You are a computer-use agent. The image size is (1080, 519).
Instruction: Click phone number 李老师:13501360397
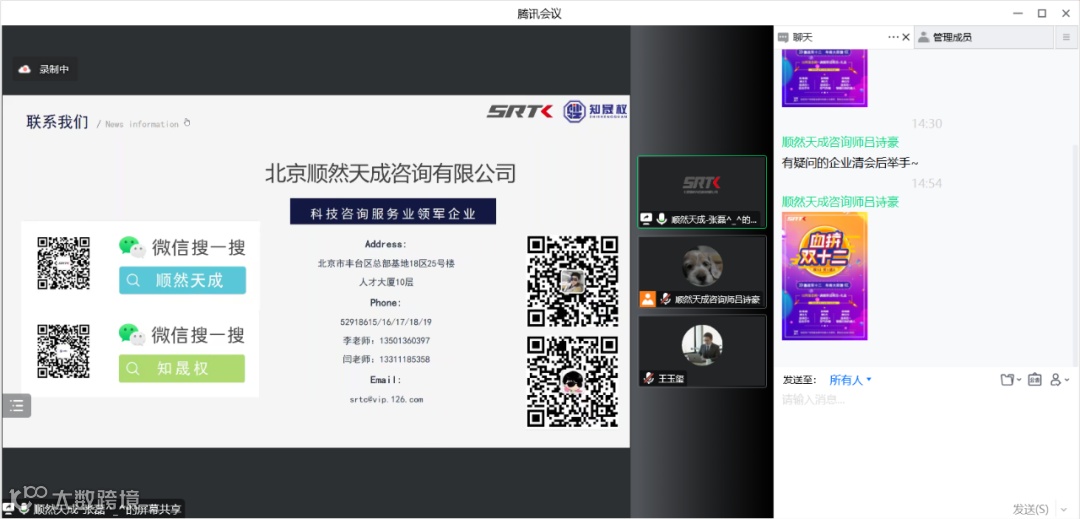[386, 341]
